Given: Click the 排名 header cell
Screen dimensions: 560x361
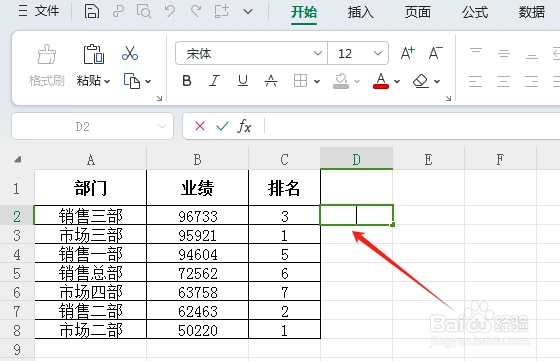Looking at the screenshot, I should pyautogui.click(x=284, y=188).
